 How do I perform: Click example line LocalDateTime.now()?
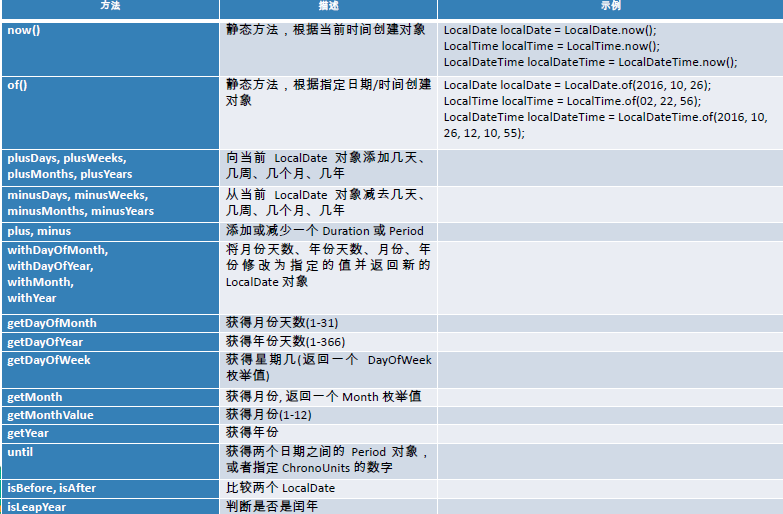[x=590, y=62]
